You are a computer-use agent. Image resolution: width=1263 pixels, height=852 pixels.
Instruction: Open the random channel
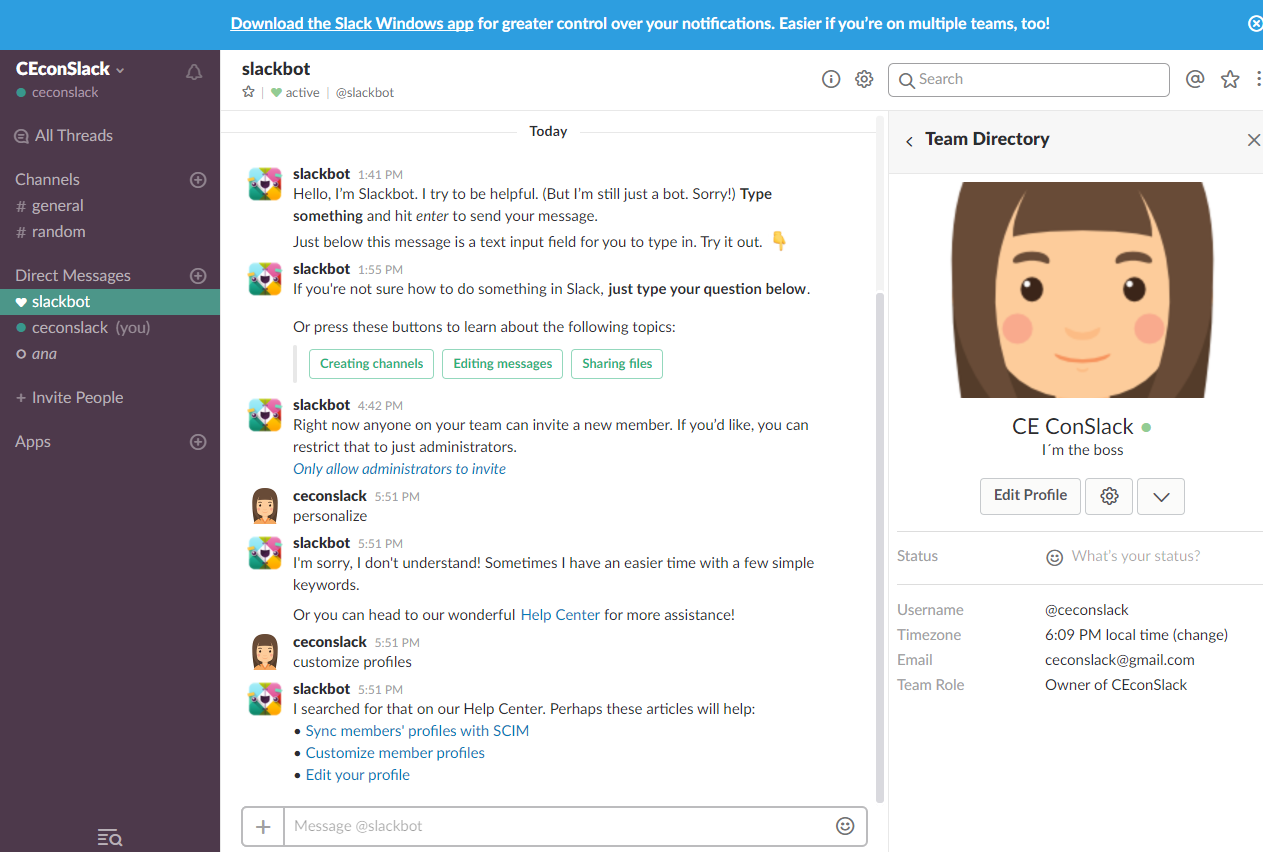[58, 232]
